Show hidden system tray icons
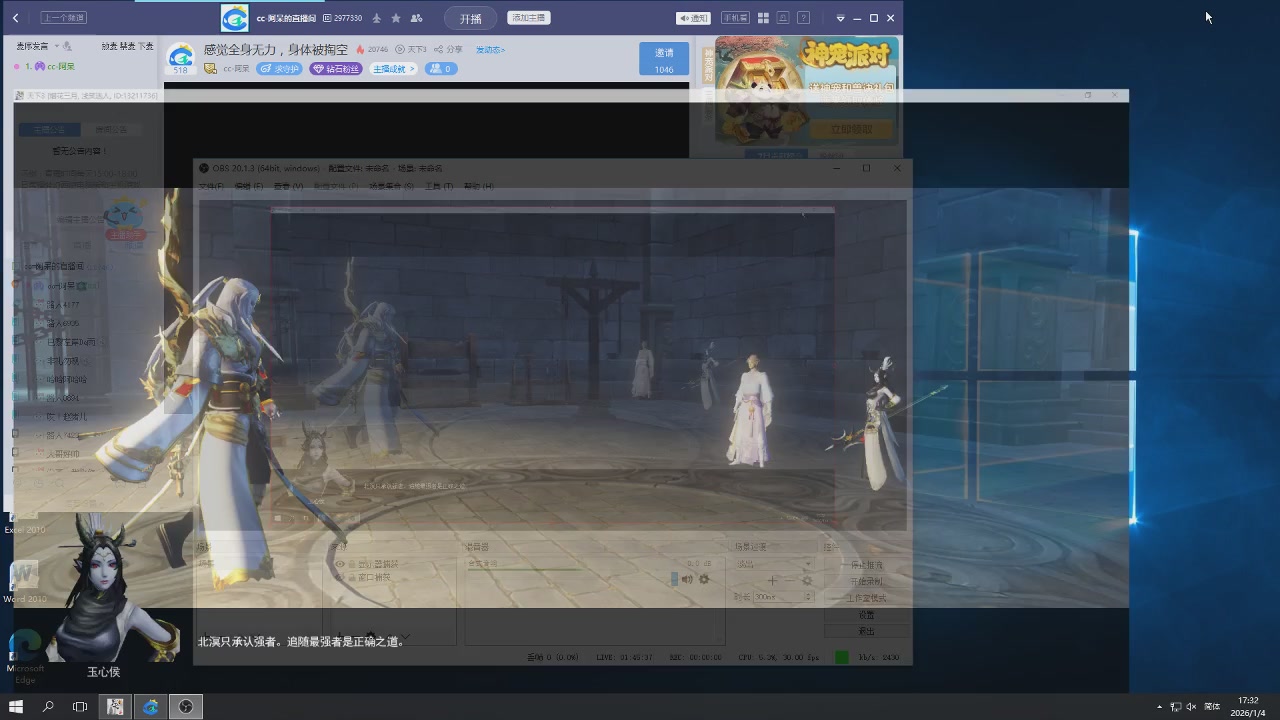1280x720 pixels. (x=1159, y=707)
